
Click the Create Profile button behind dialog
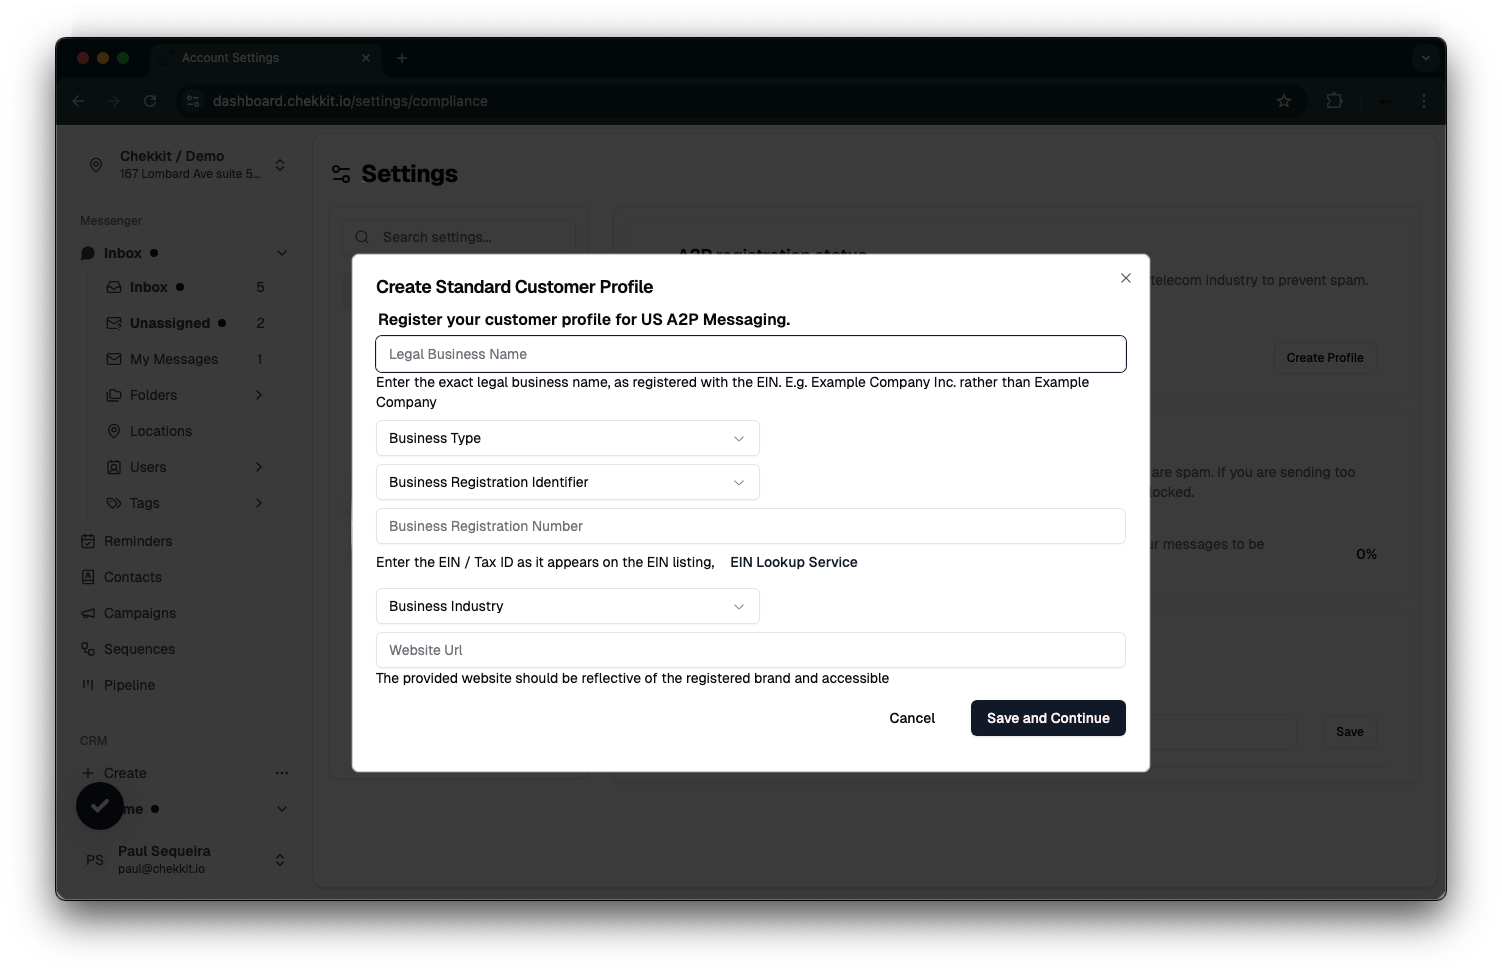point(1325,358)
